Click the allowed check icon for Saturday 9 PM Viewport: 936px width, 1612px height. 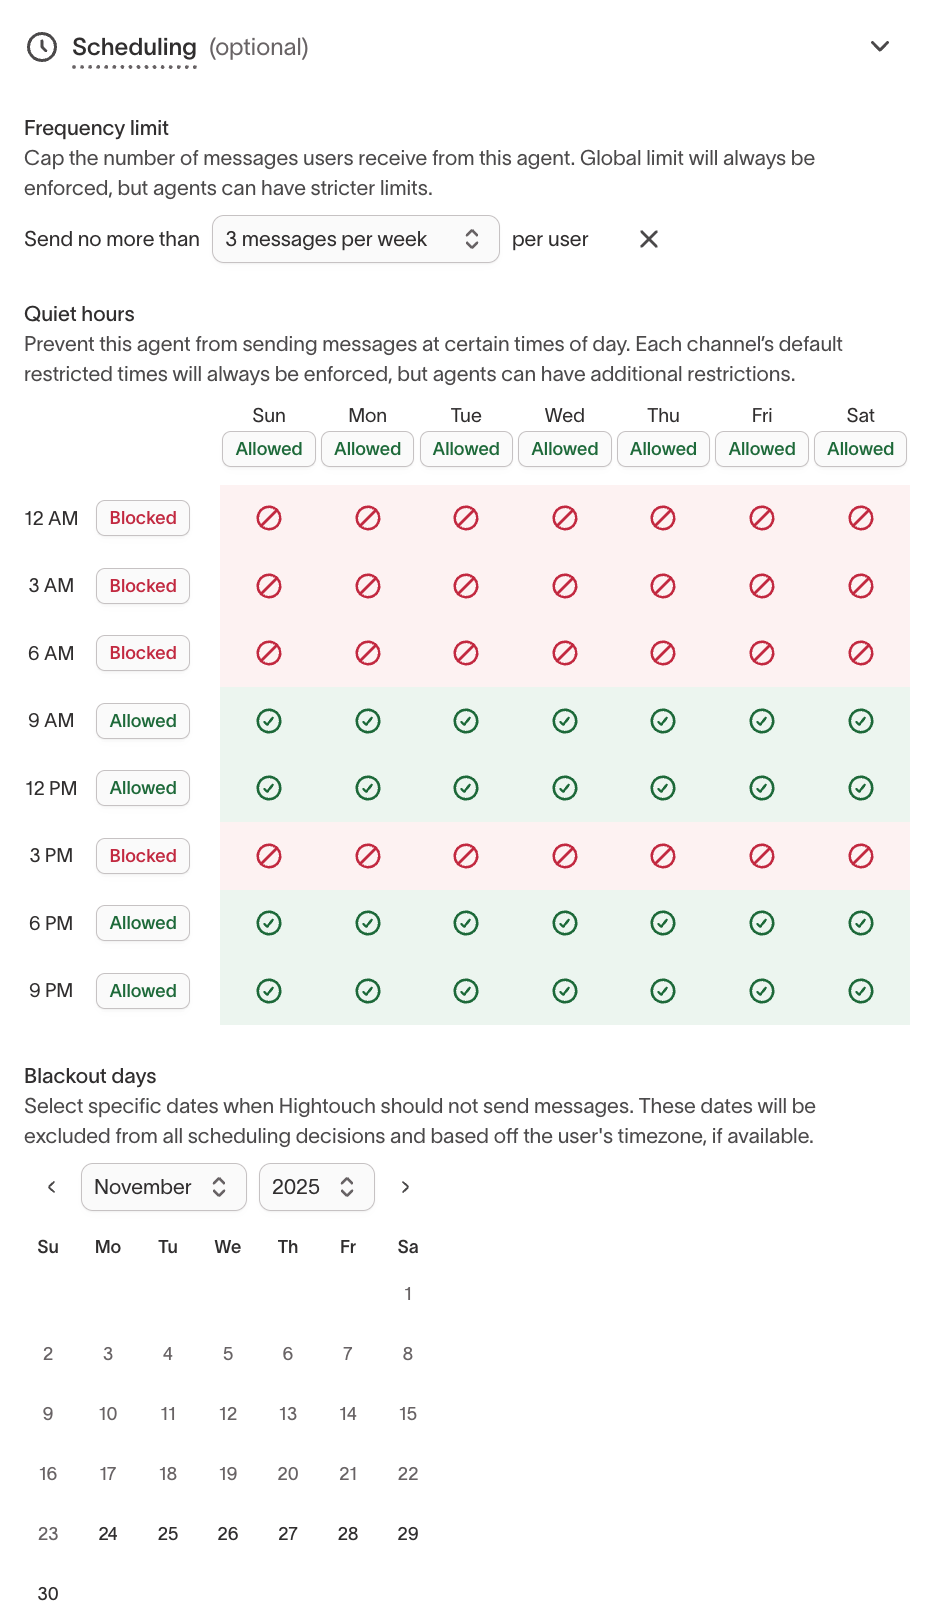pos(860,991)
